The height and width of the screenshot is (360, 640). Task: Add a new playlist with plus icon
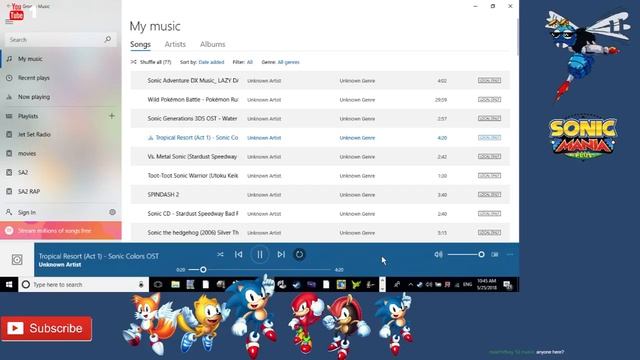(111, 116)
